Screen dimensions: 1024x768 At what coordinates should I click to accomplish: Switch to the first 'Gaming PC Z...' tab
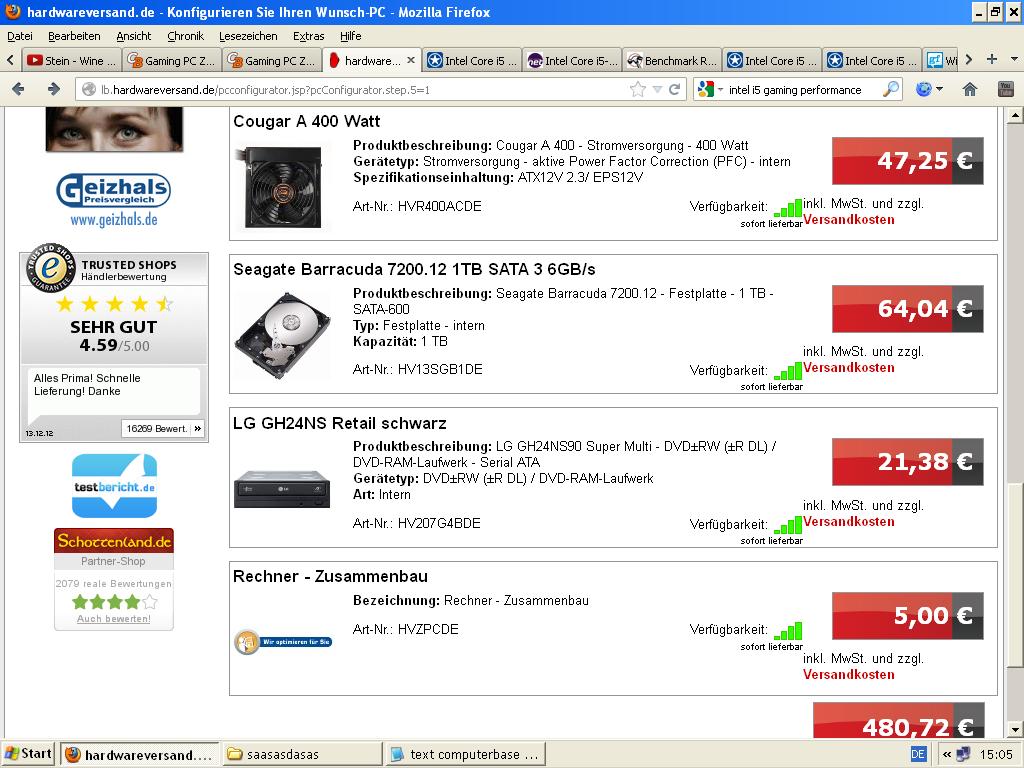click(x=171, y=60)
